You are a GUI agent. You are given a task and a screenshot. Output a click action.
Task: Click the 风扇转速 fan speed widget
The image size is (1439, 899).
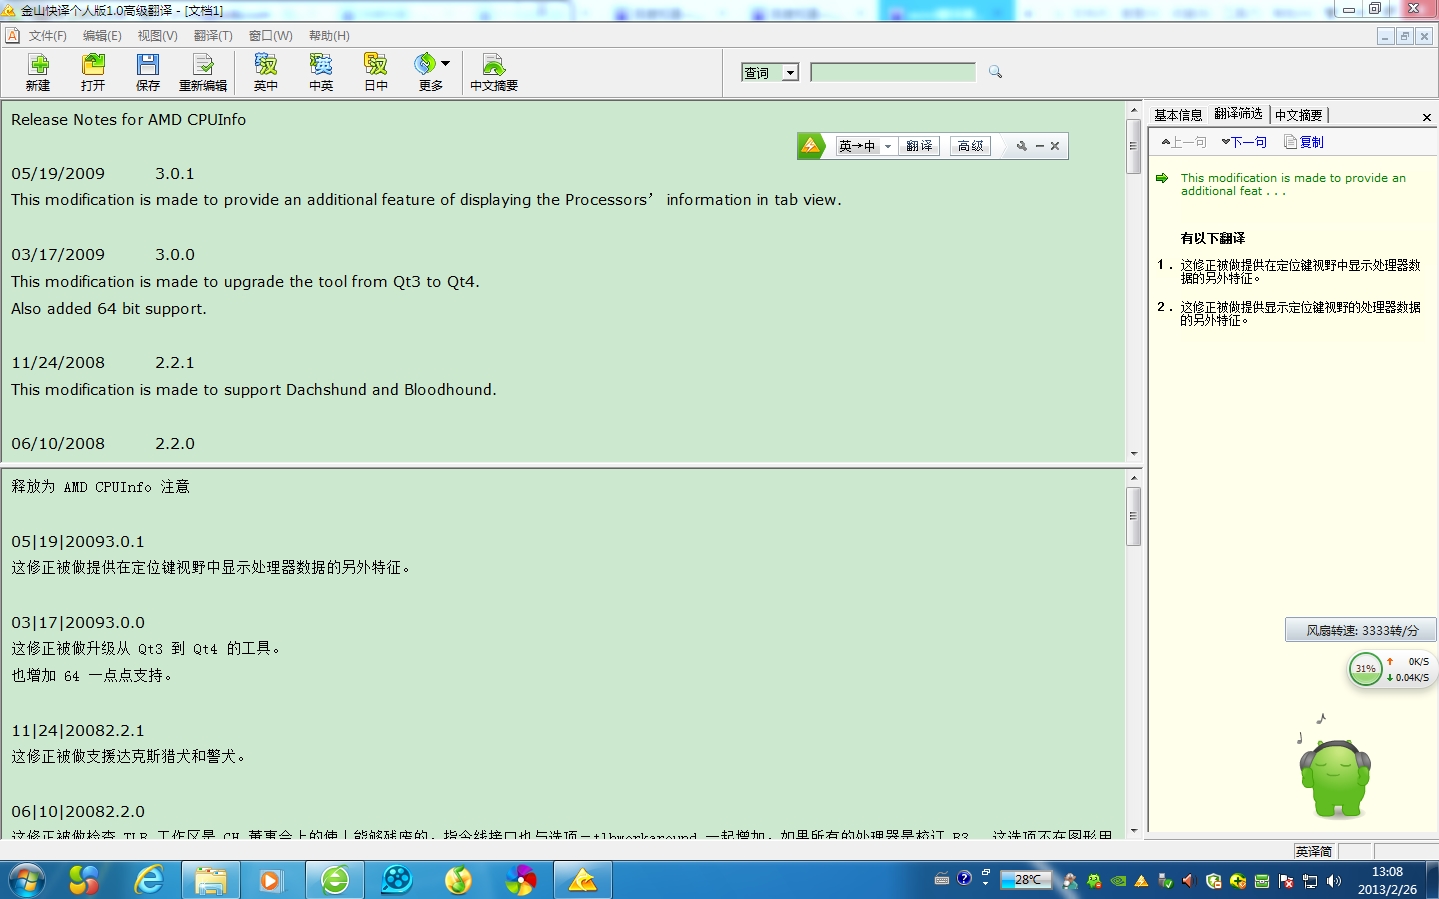(1361, 630)
